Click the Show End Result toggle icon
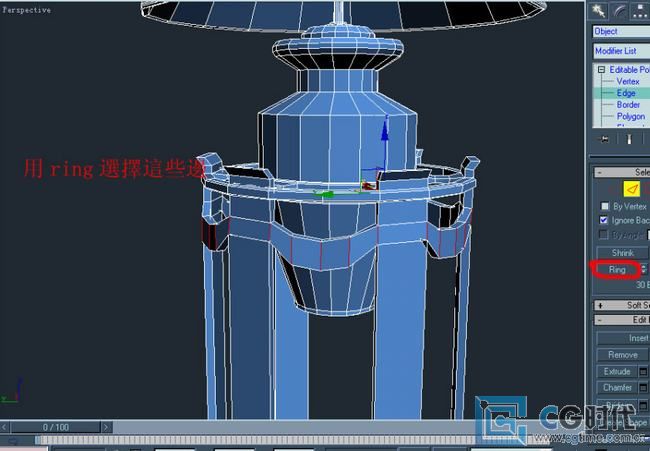Screen dimensions: 650x451 click(629, 139)
